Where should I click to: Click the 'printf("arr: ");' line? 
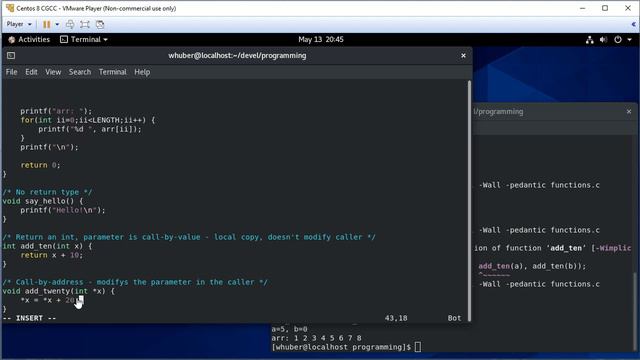click(56, 111)
